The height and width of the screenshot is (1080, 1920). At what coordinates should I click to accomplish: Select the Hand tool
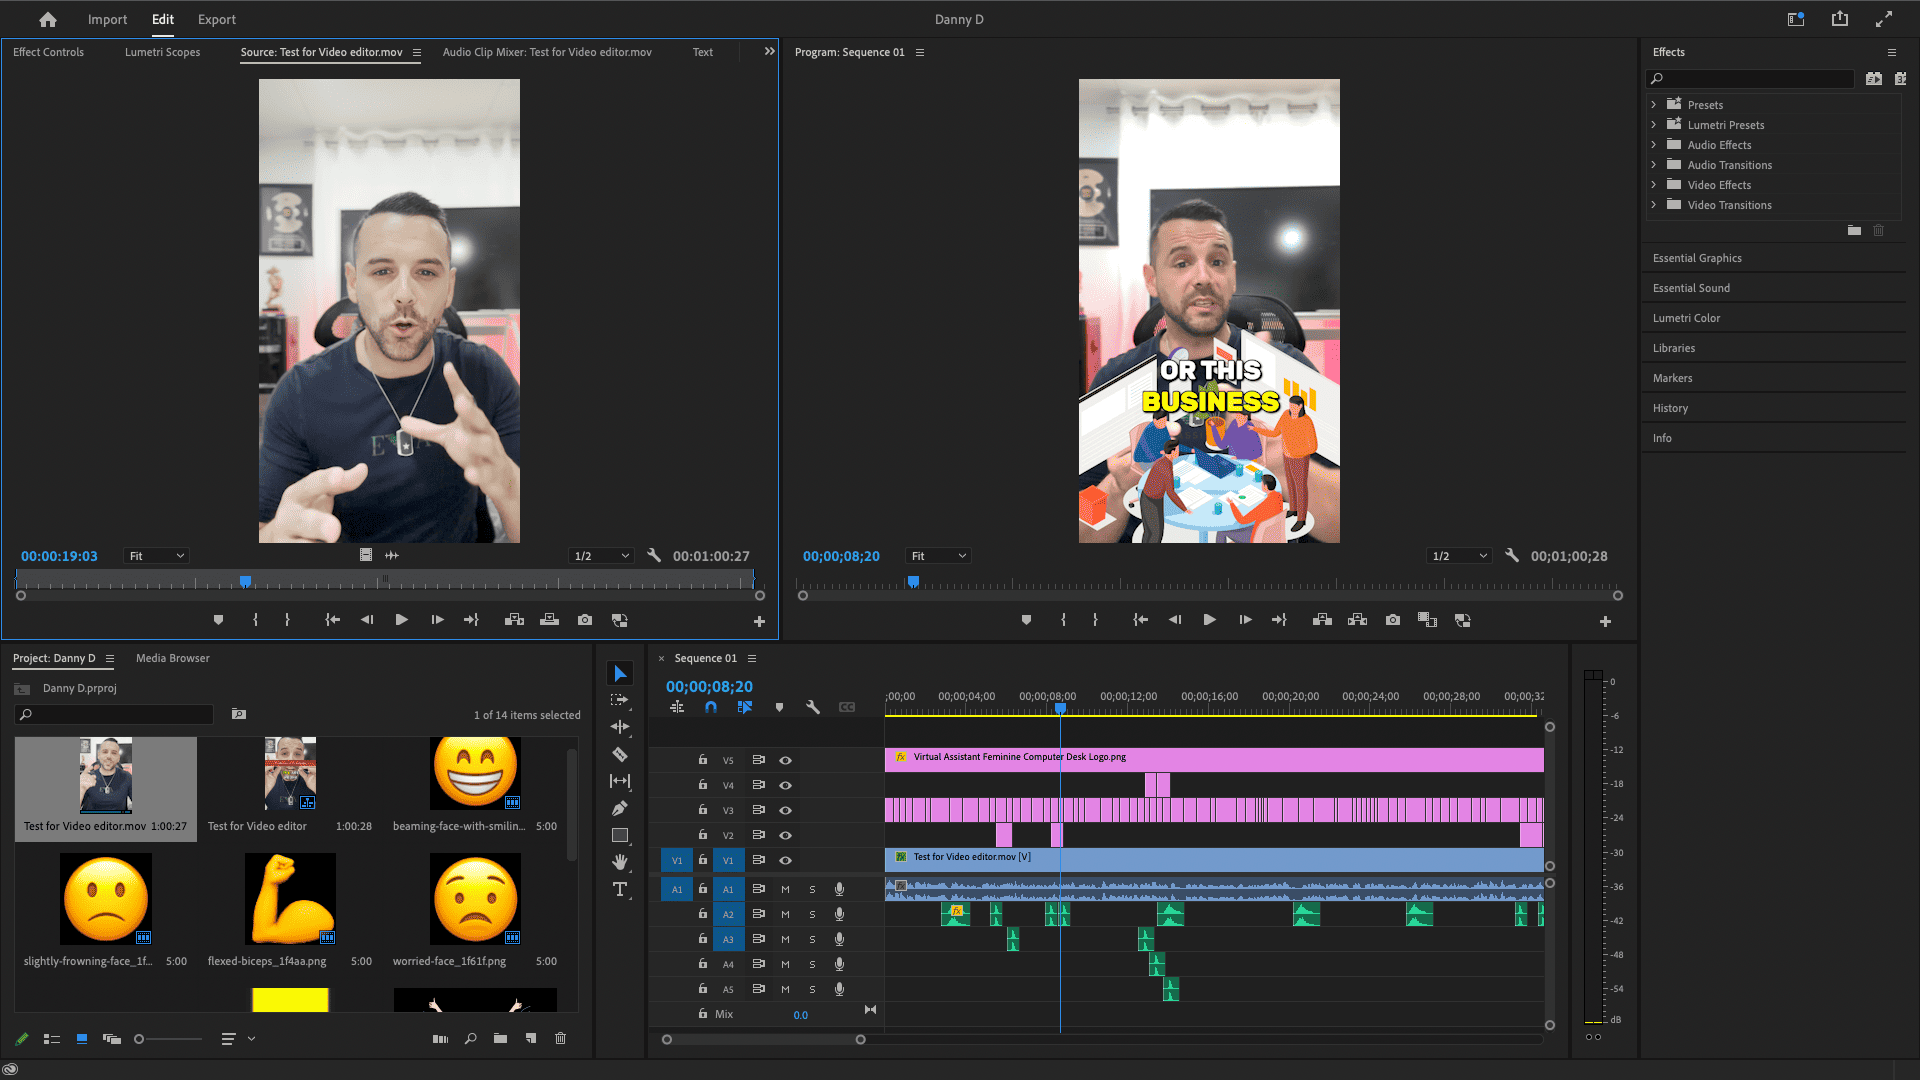620,861
